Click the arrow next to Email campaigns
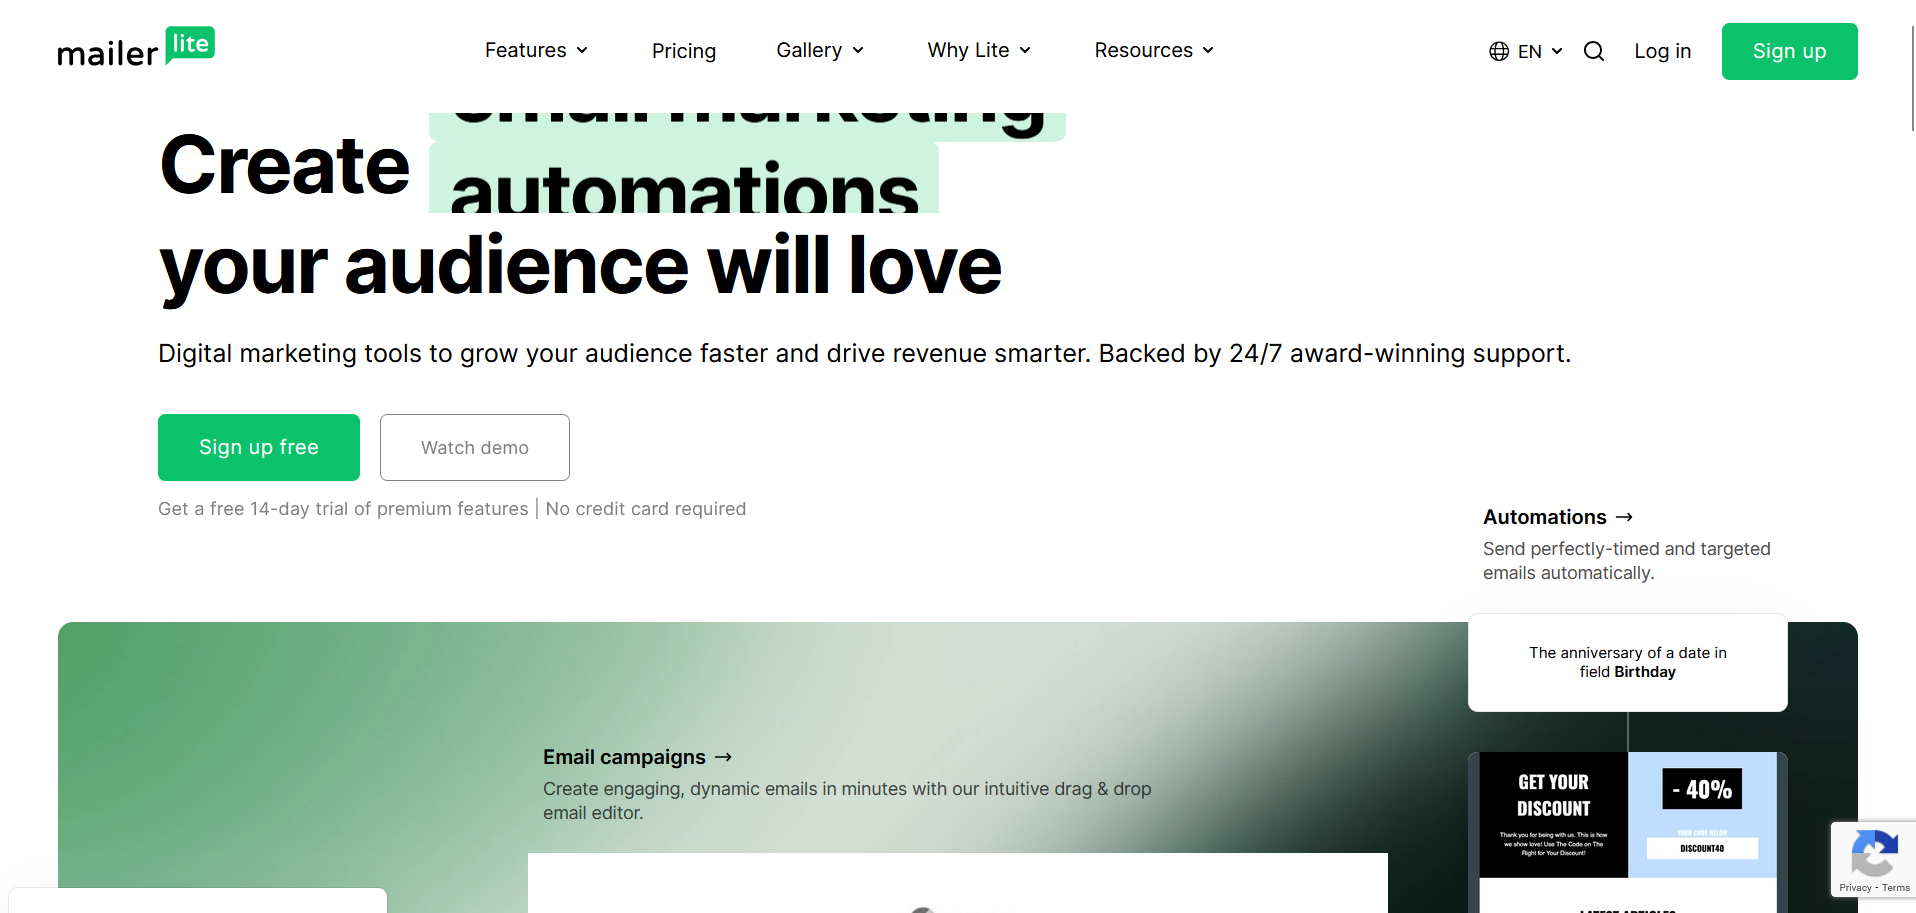This screenshot has height=913, width=1916. (723, 757)
